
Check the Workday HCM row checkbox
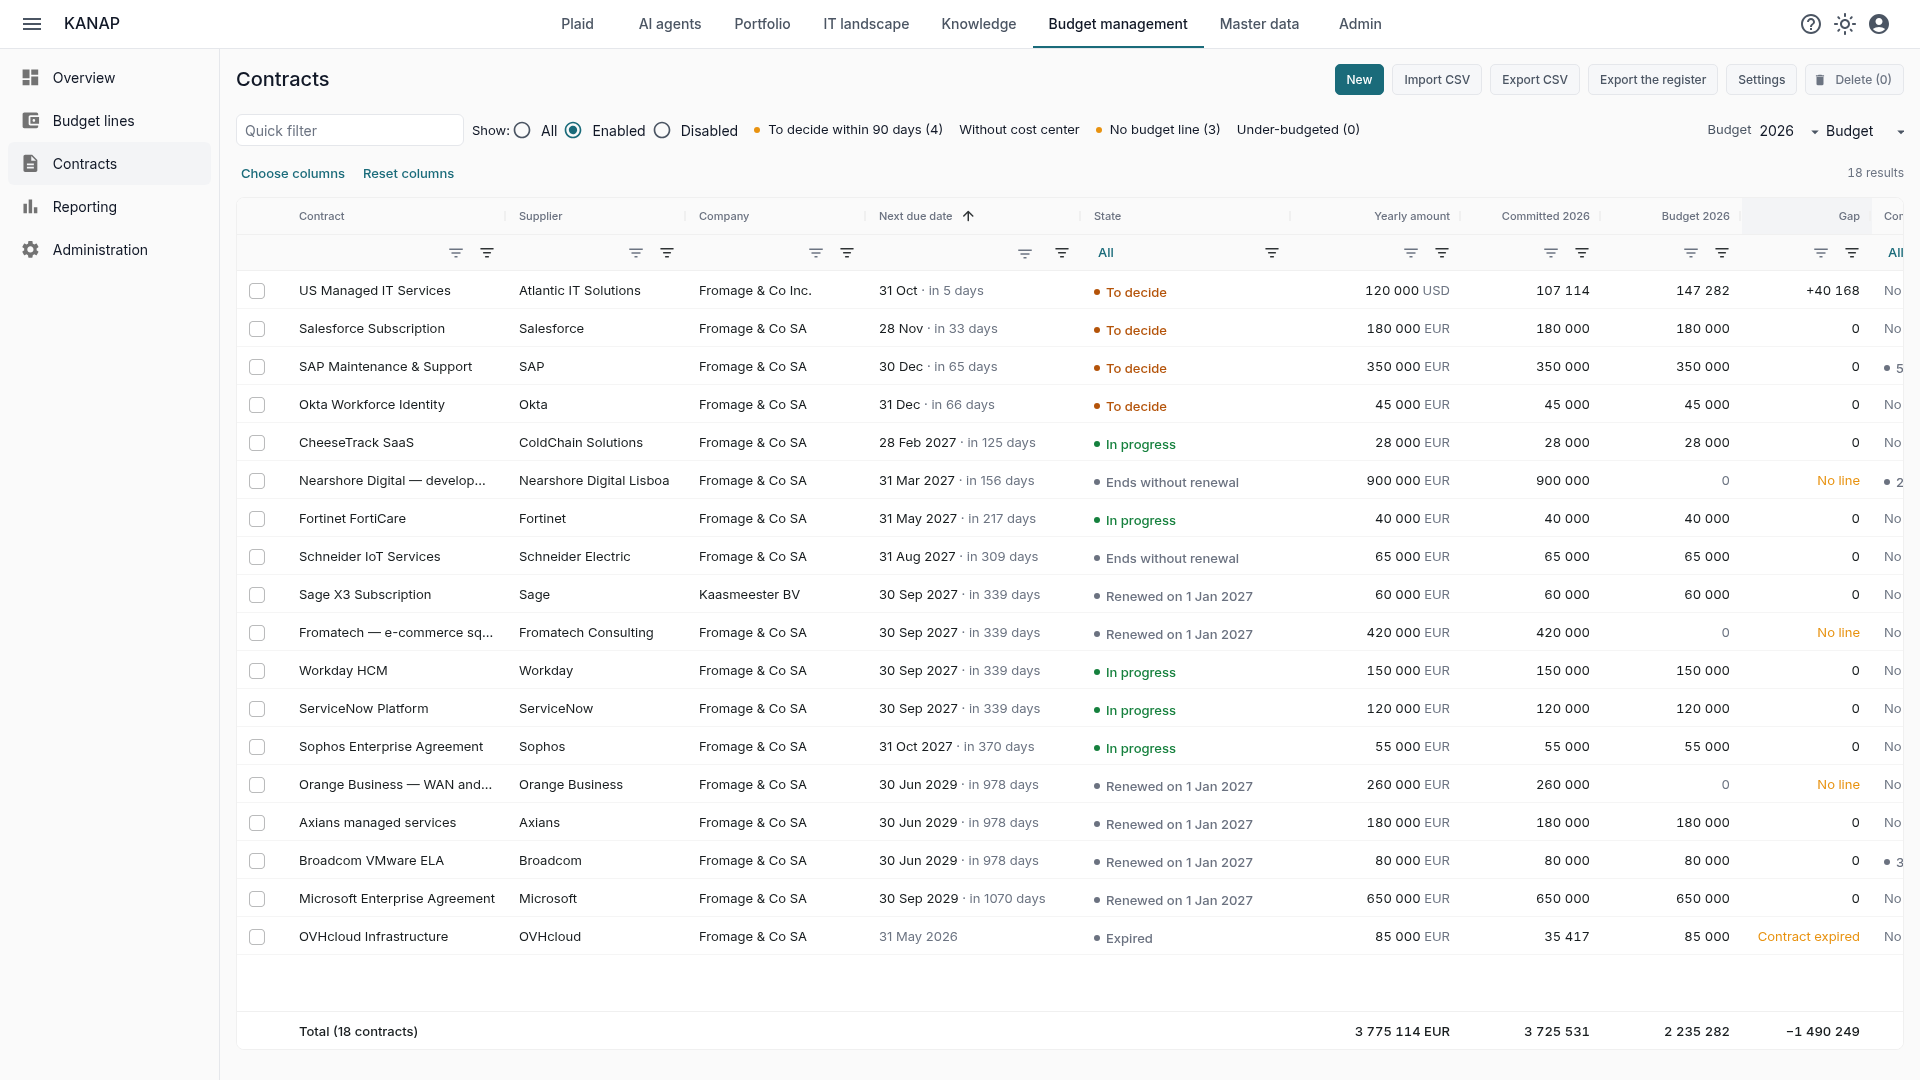257,671
